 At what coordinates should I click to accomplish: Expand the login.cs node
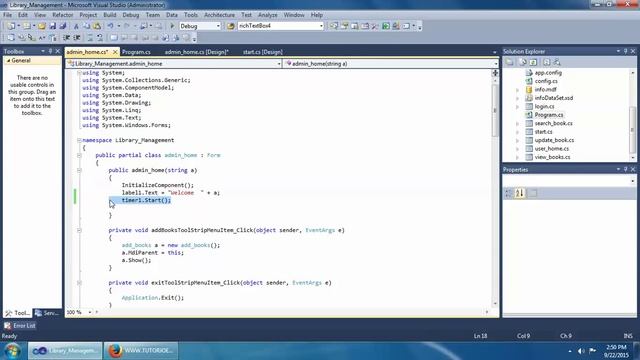(518, 107)
